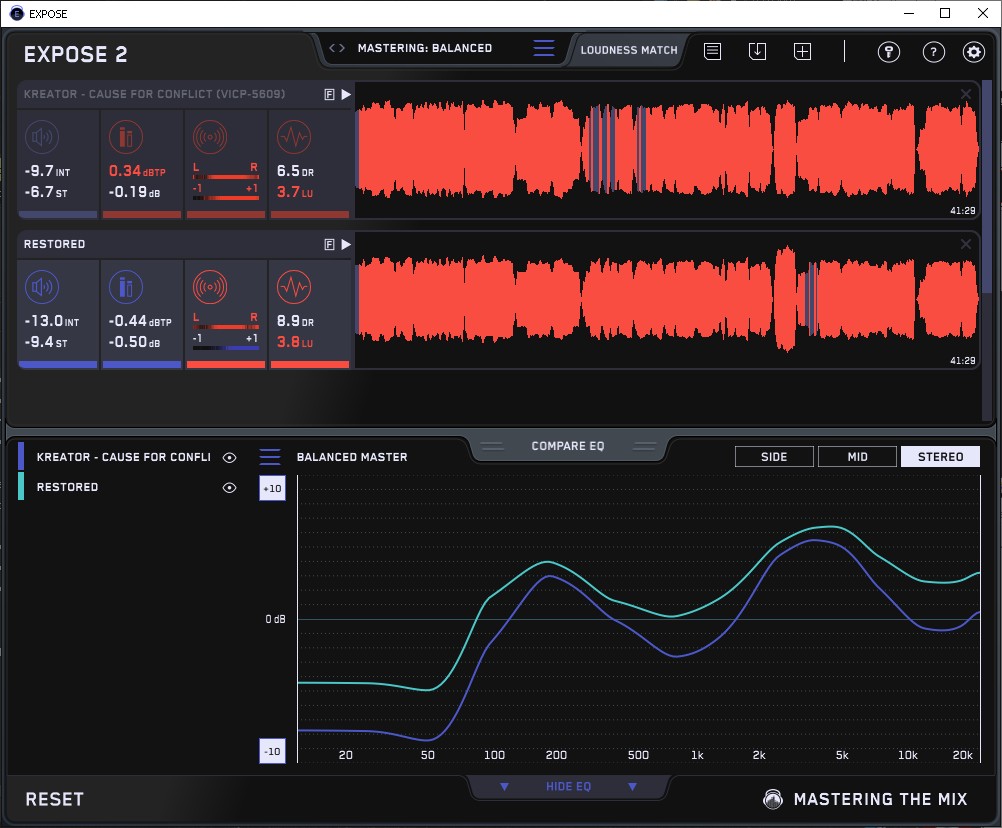Viewport: 1002px width, 828px height.
Task: Click the dynamic range icon of the Kreator track
Action: tap(293, 137)
